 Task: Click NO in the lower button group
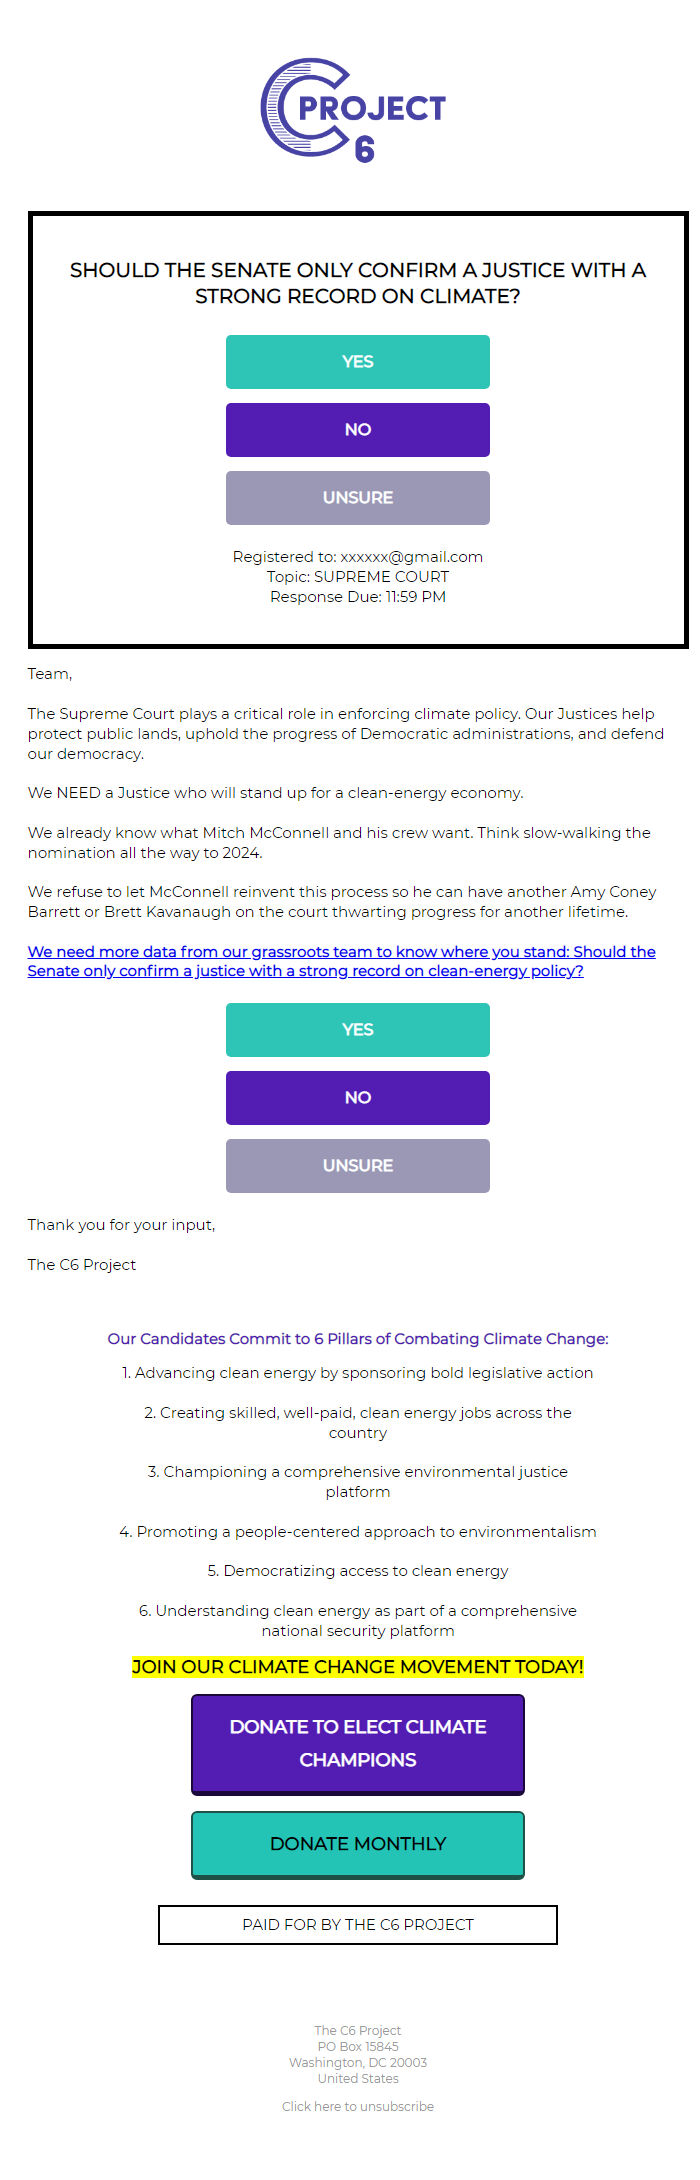click(357, 1097)
